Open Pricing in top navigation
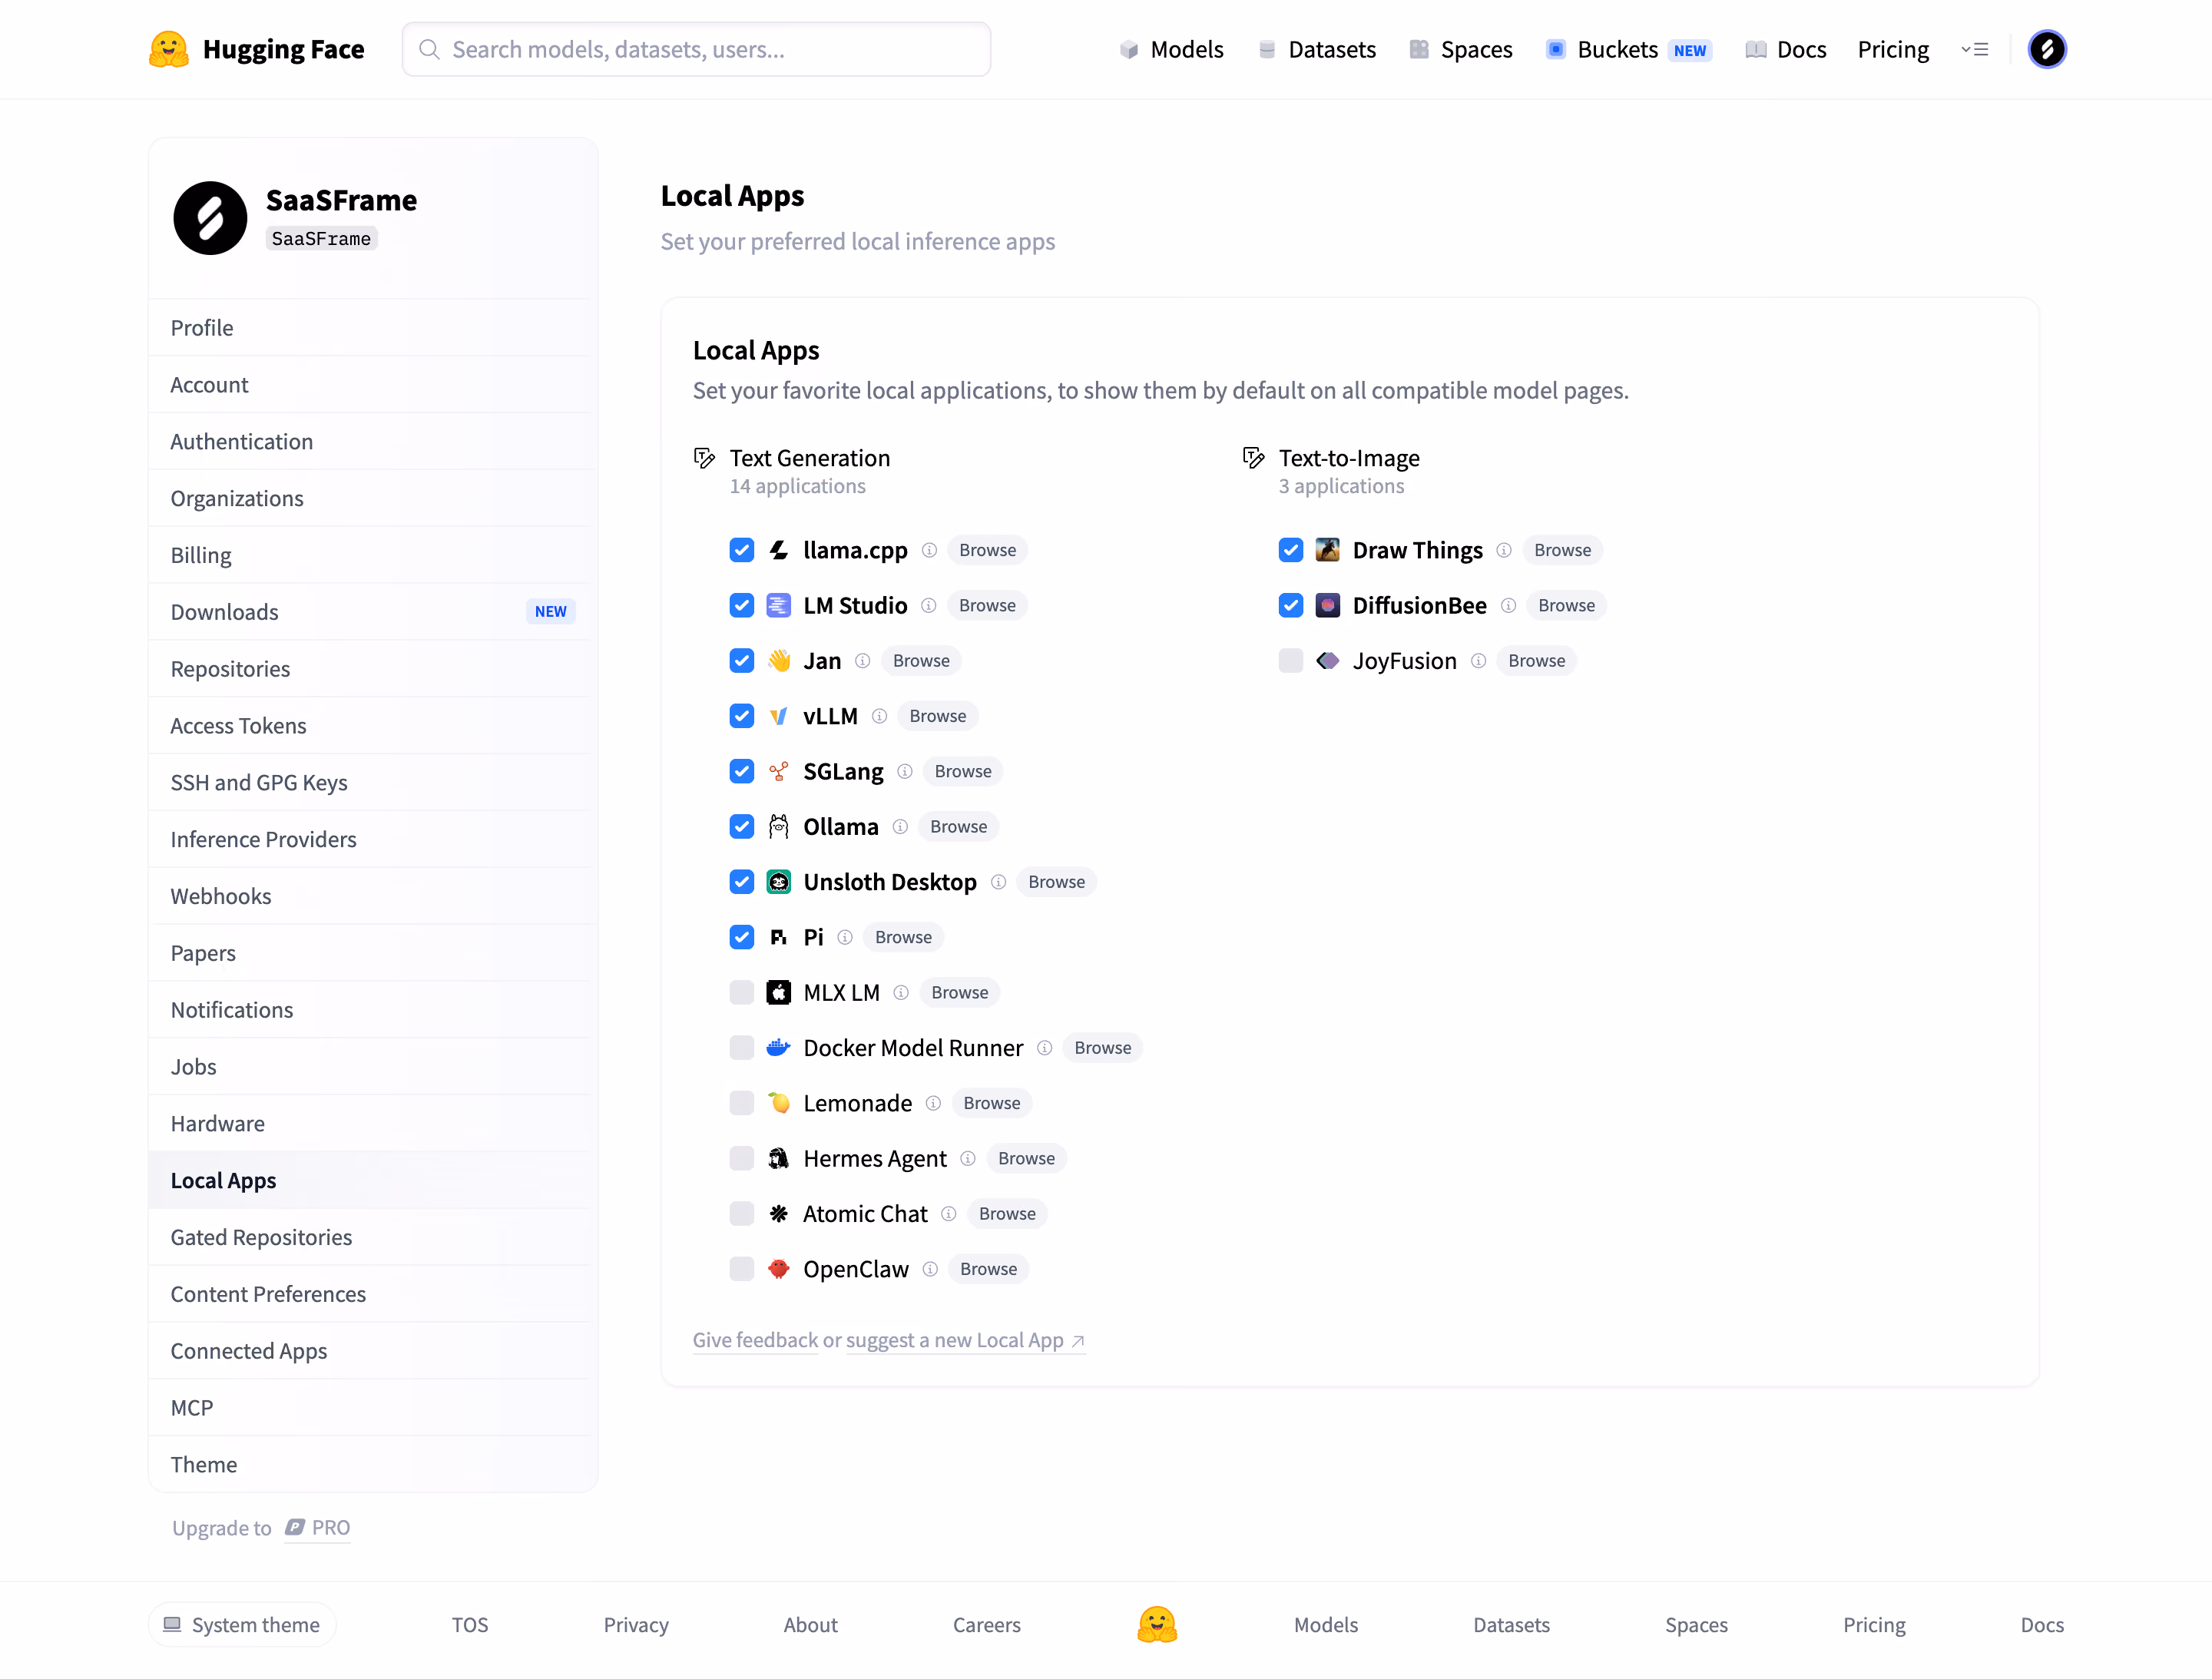Viewport: 2212px width, 1679px height. coord(1893,49)
